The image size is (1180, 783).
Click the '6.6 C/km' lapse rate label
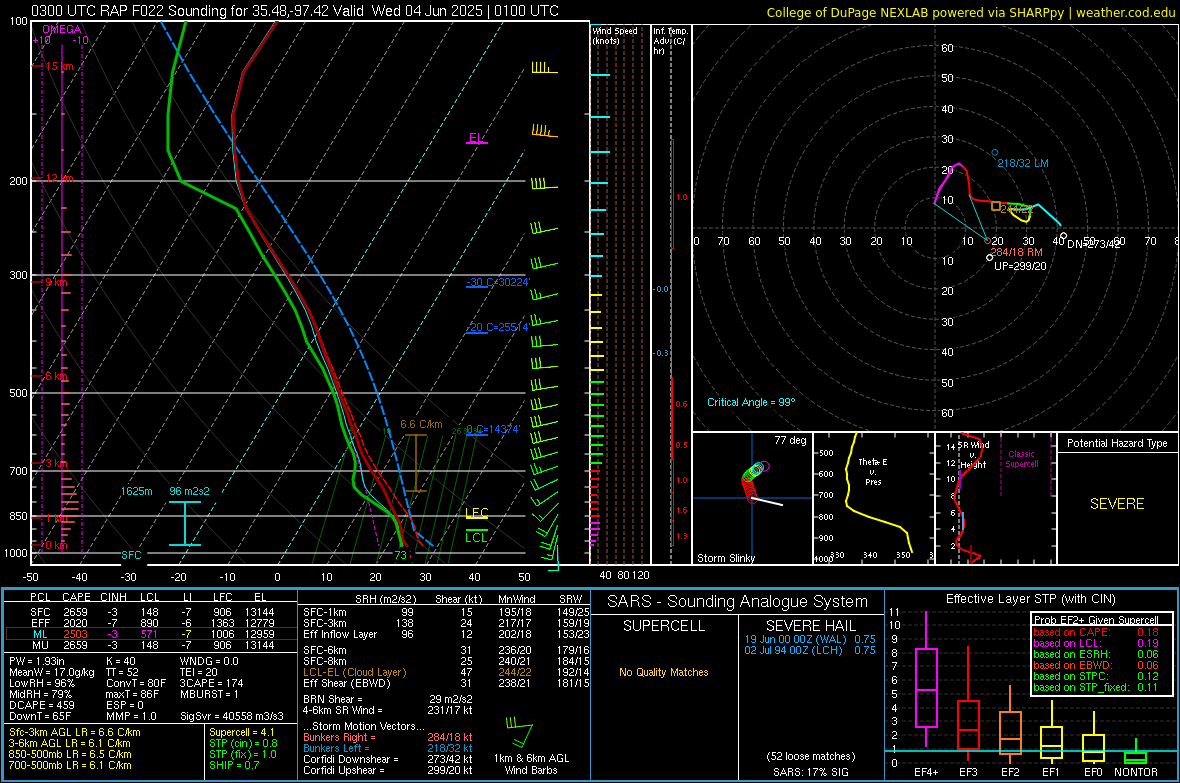[421, 424]
